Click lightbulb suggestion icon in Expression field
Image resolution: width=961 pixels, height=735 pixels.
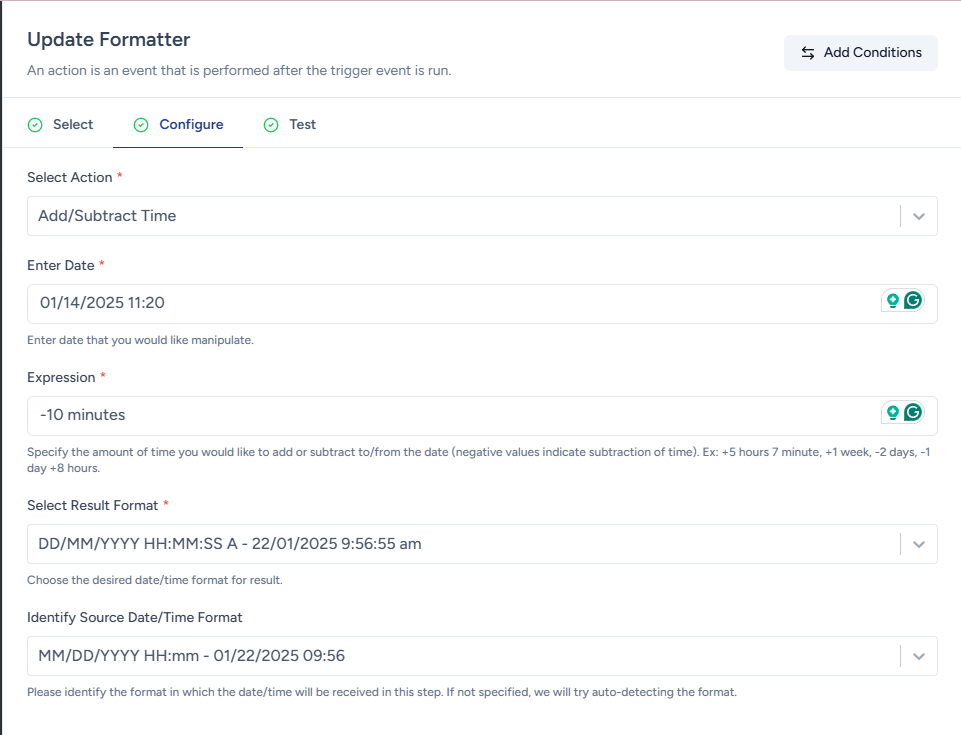tap(893, 413)
